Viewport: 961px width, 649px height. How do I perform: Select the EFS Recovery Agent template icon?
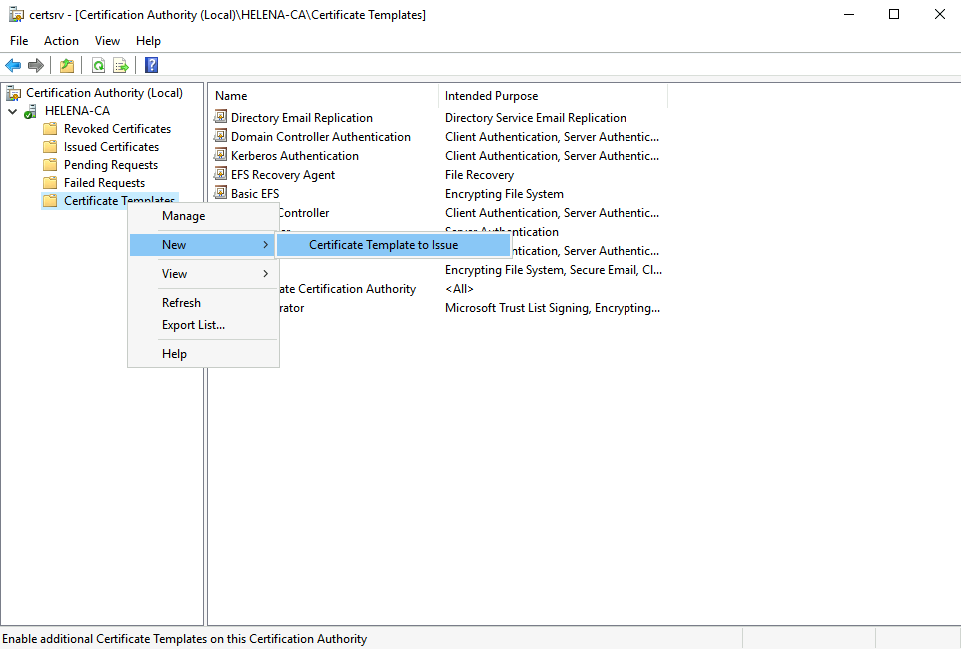pyautogui.click(x=221, y=175)
